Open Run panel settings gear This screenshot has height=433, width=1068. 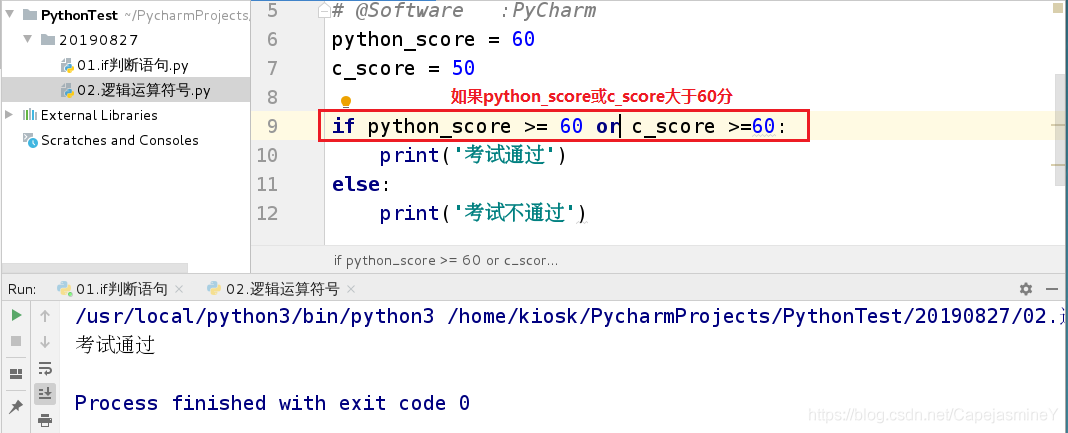(x=1026, y=289)
